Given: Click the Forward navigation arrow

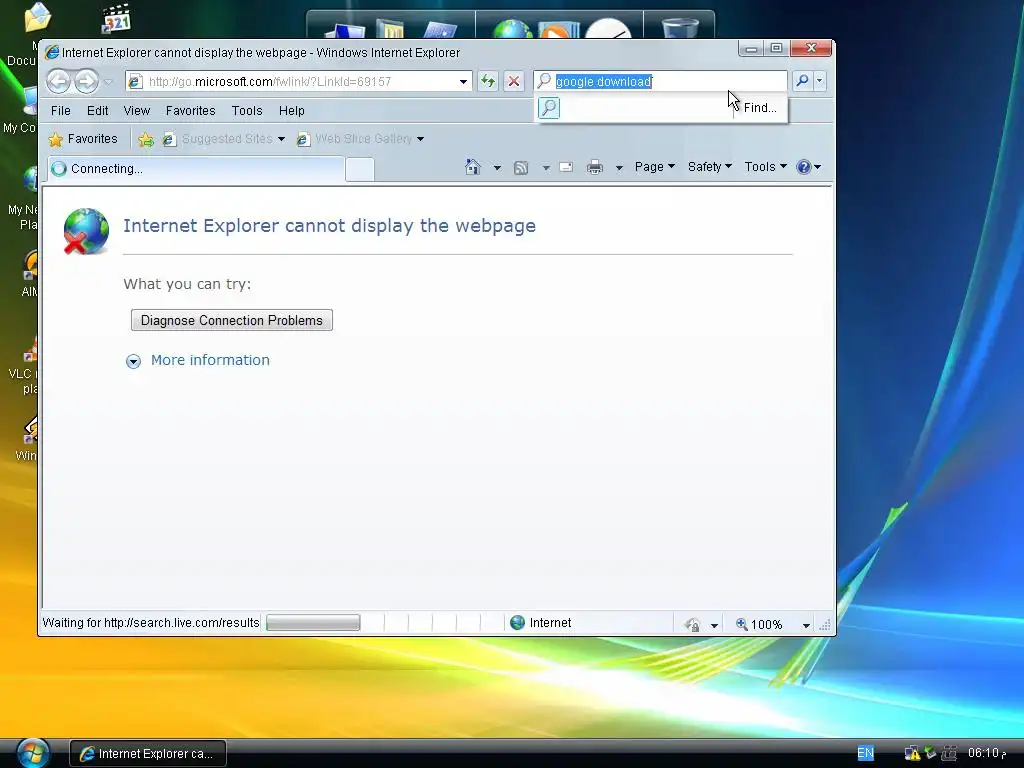Looking at the screenshot, I should click(86, 82).
